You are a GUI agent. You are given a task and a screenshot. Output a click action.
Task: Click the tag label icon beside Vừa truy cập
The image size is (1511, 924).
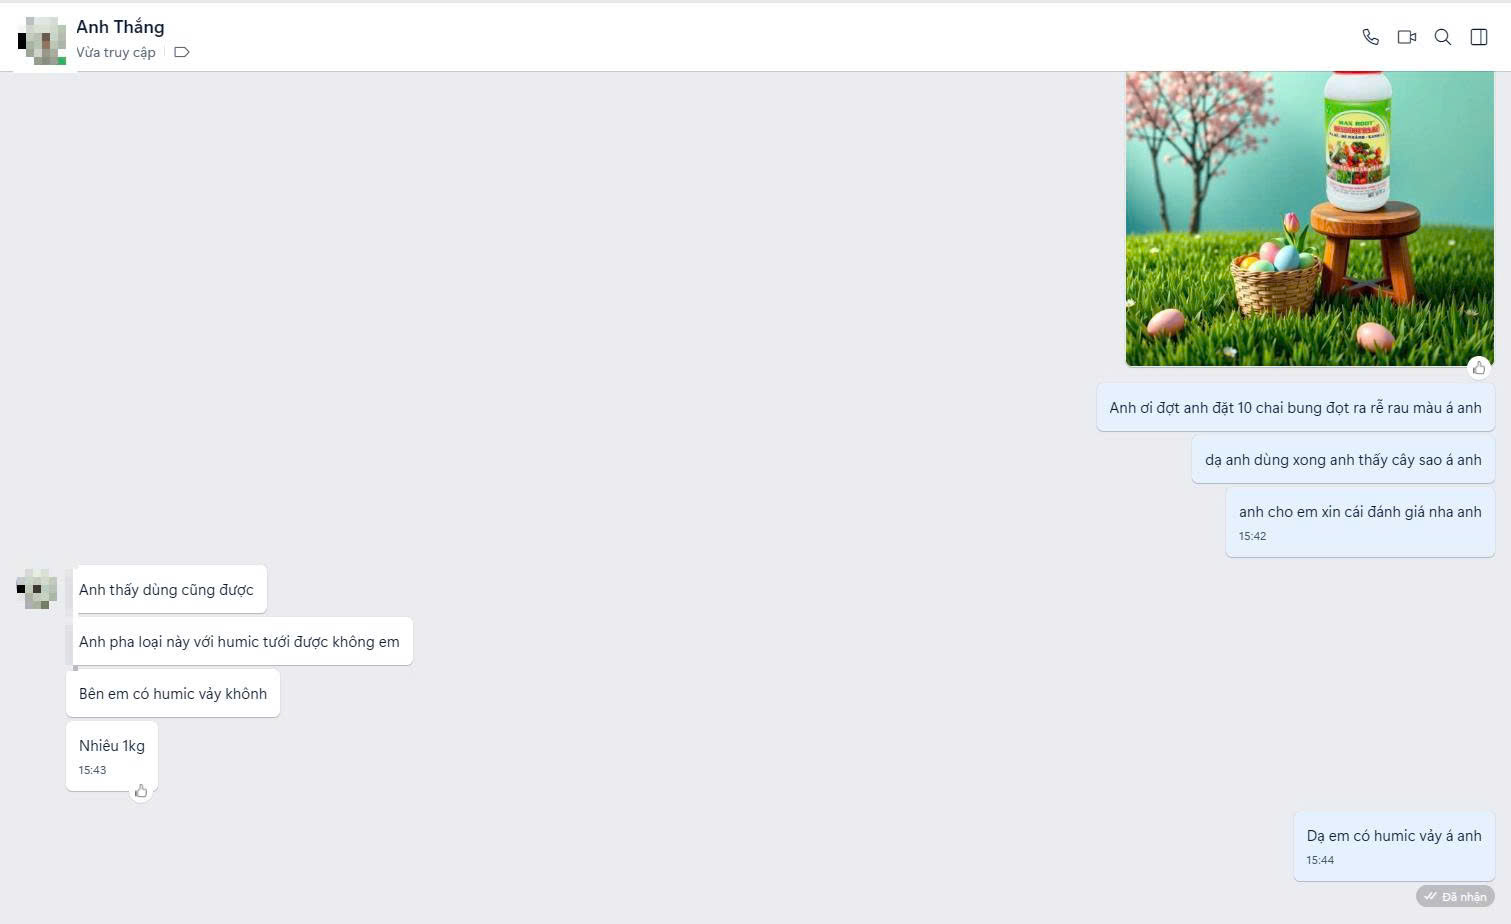pos(181,52)
